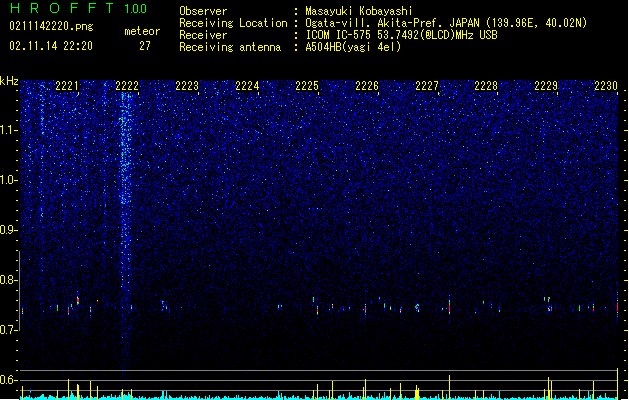Click the kHz axis unit label
The image size is (629, 400).
(9, 81)
